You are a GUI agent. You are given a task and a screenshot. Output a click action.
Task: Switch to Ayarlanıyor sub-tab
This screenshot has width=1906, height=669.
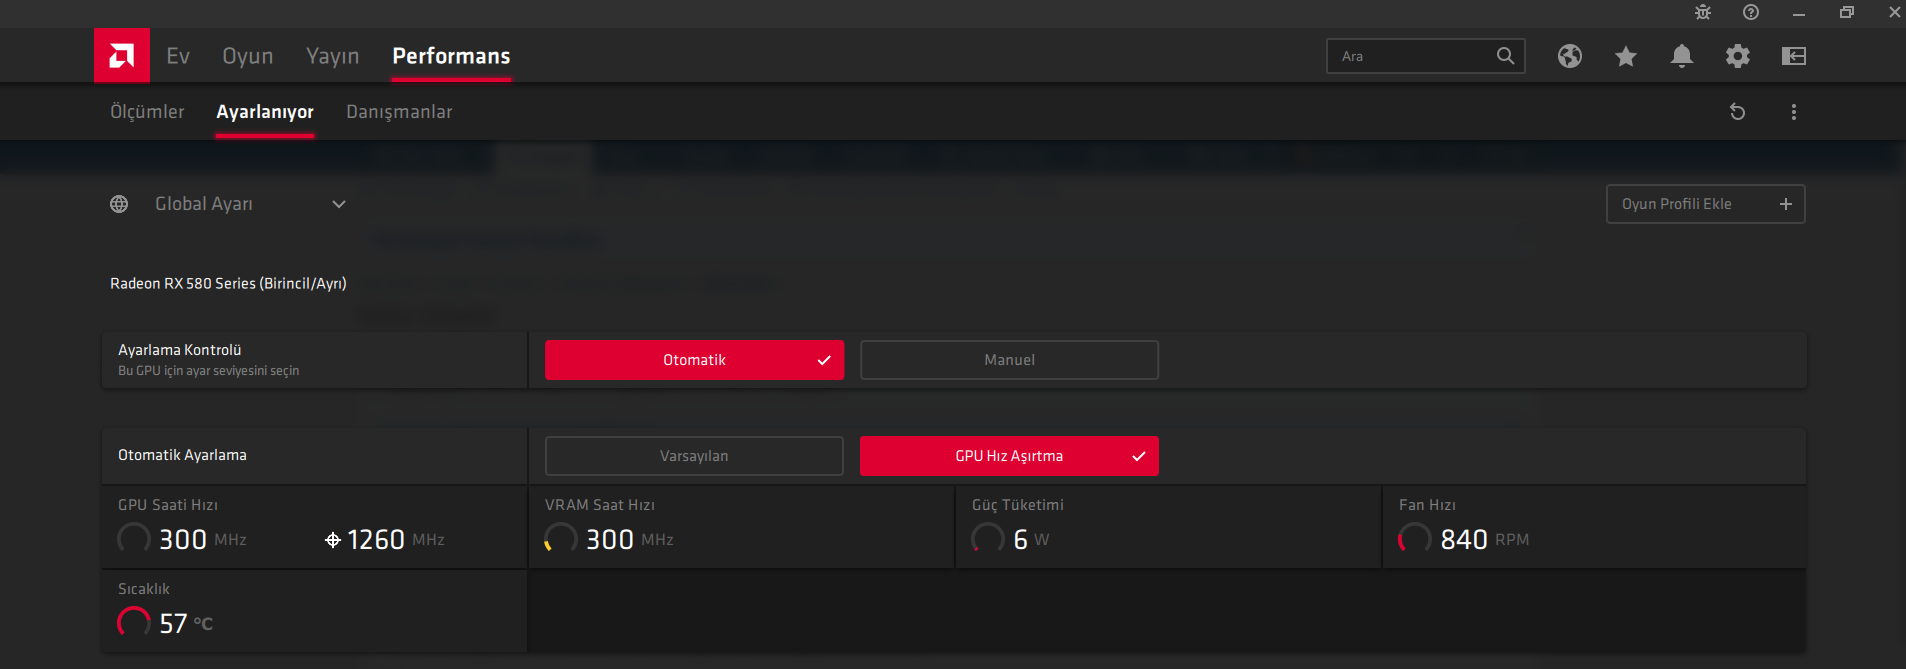[265, 112]
